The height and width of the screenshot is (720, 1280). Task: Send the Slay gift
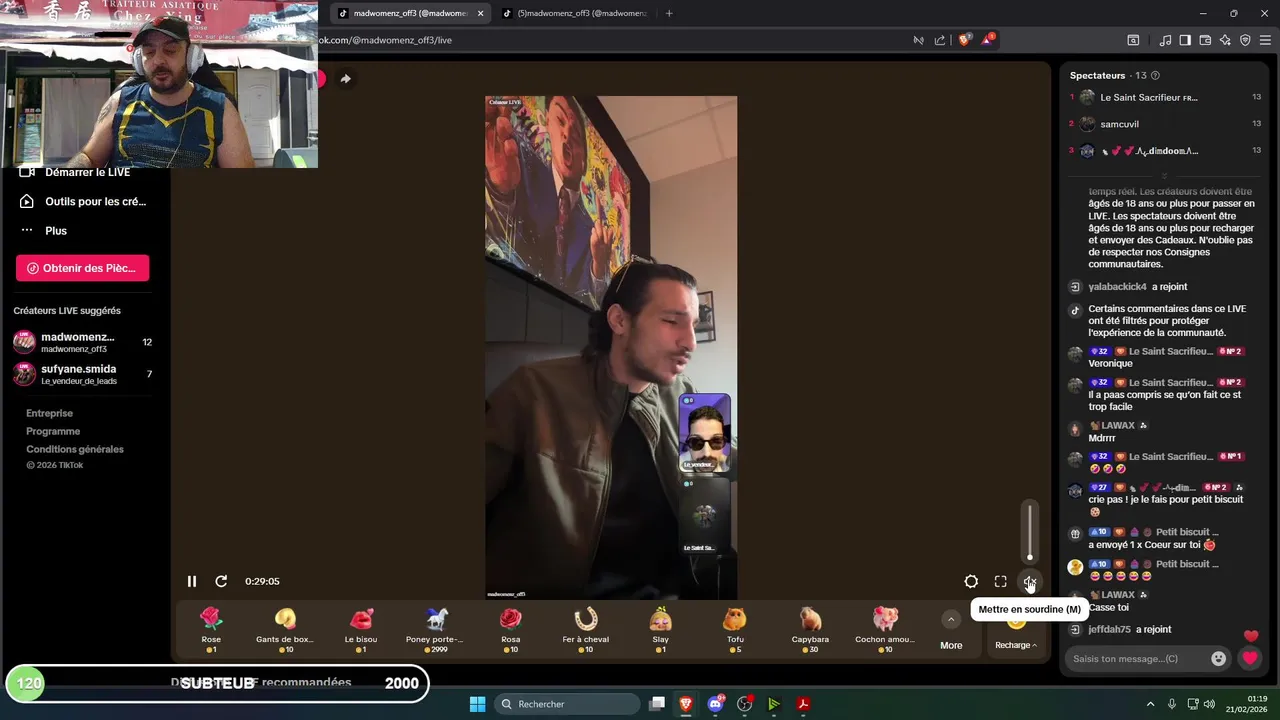[660, 629]
